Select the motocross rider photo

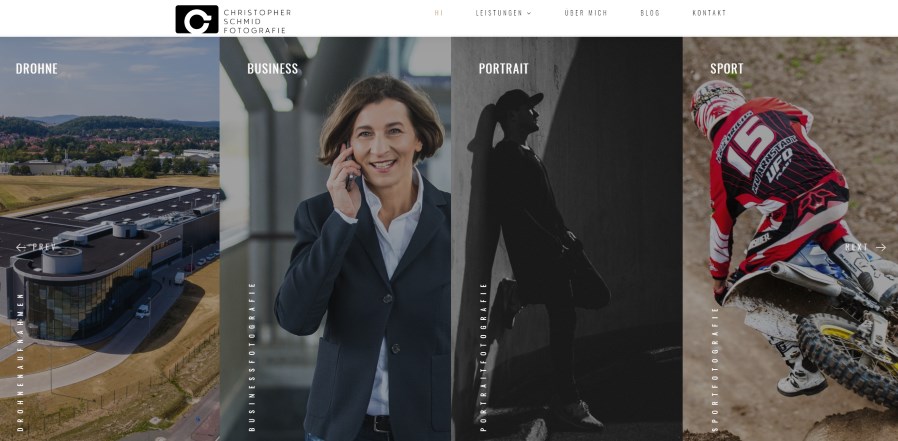click(790, 239)
